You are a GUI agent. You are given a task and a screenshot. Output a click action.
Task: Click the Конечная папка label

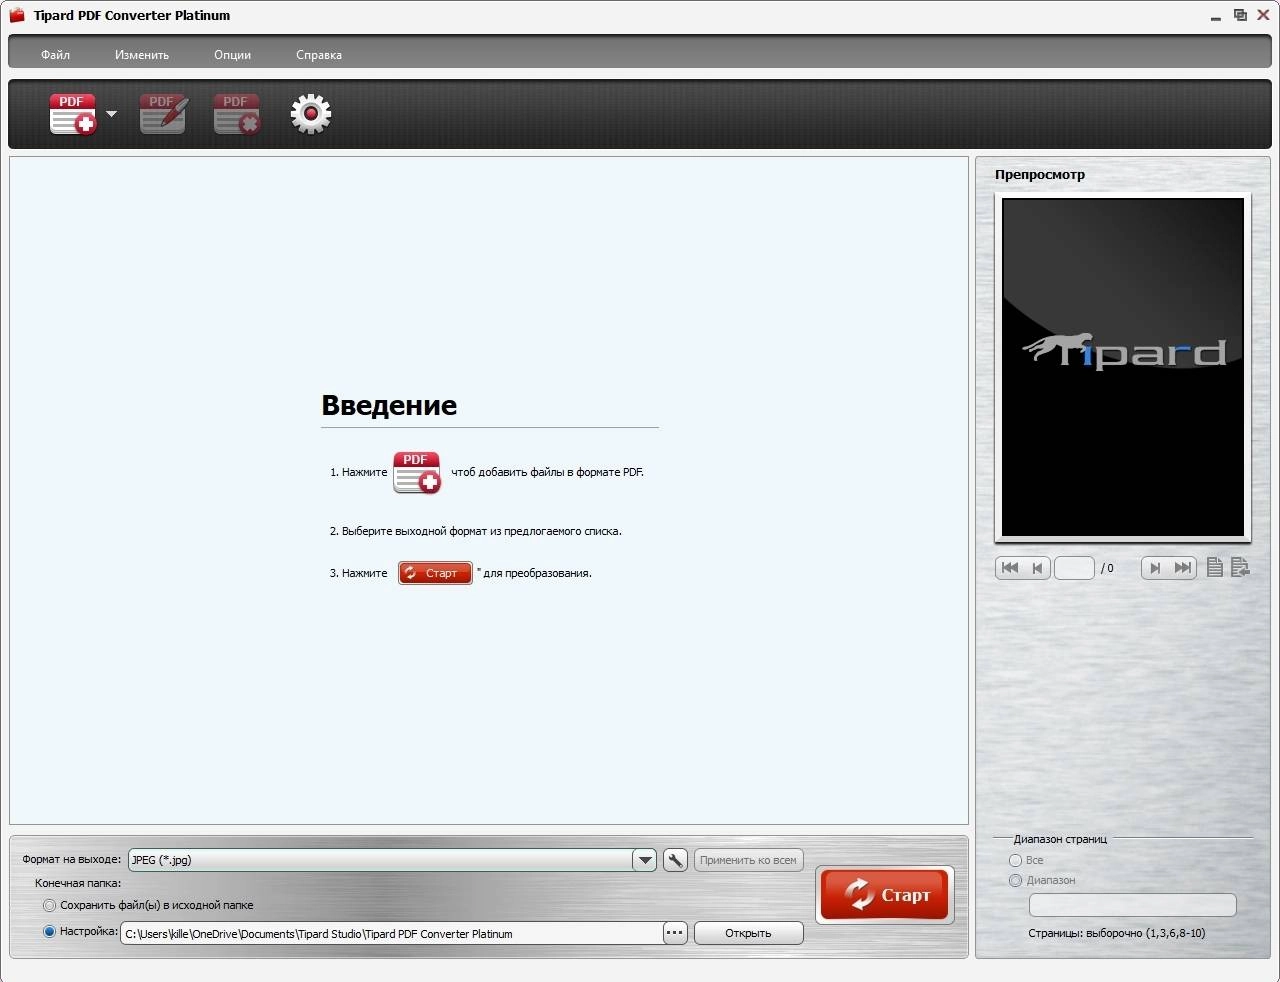tap(78, 884)
